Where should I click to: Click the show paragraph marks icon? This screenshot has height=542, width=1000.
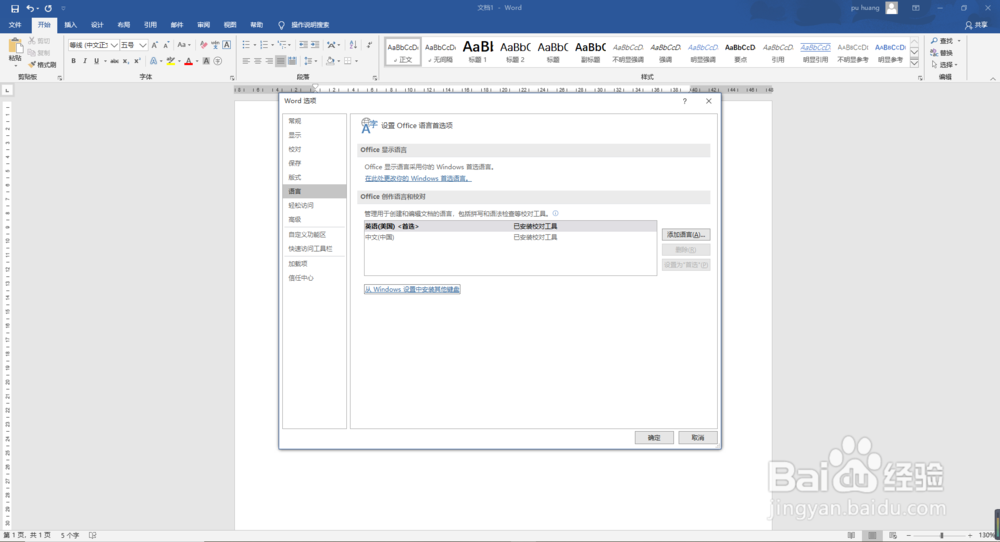369,45
